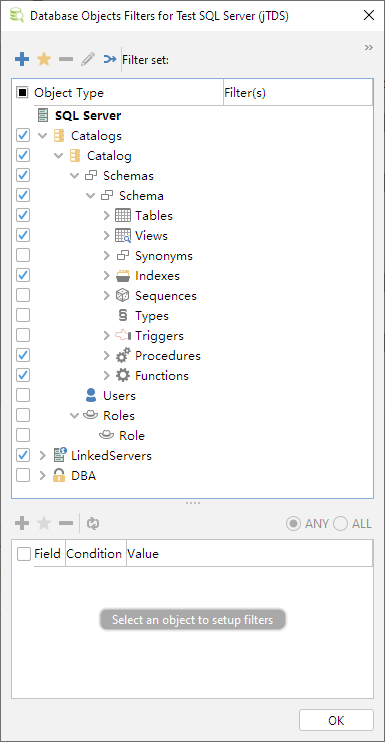Click the double chevron overflow button
This screenshot has width=385, height=742.
[x=369, y=47]
